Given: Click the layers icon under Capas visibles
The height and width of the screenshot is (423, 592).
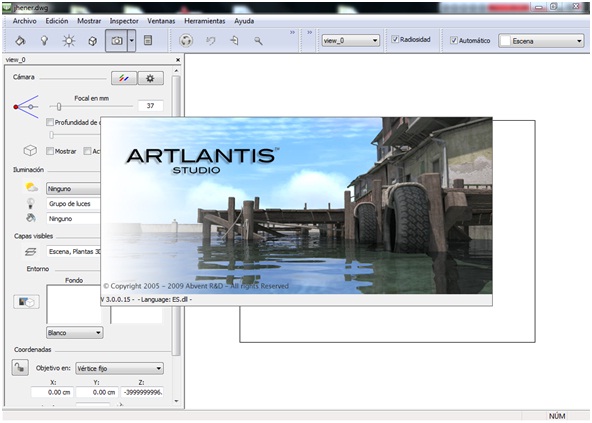Looking at the screenshot, I should tap(31, 252).
